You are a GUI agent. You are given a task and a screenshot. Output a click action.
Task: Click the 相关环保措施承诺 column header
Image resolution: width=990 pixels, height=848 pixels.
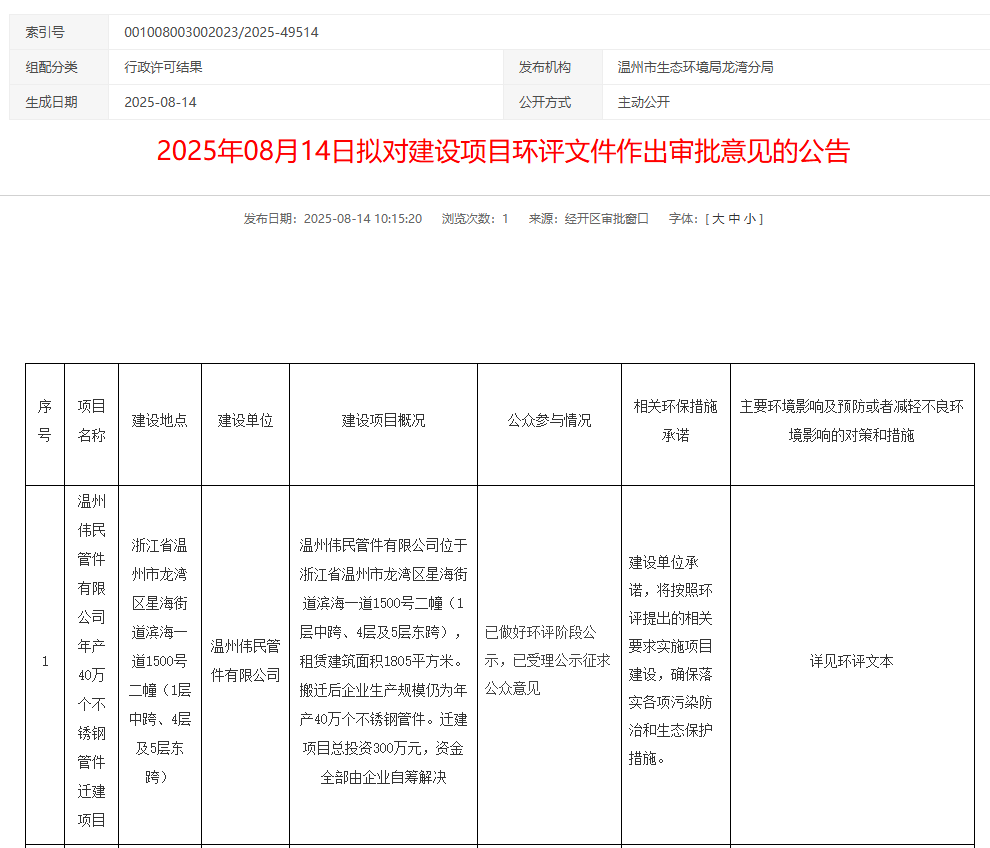click(x=675, y=421)
